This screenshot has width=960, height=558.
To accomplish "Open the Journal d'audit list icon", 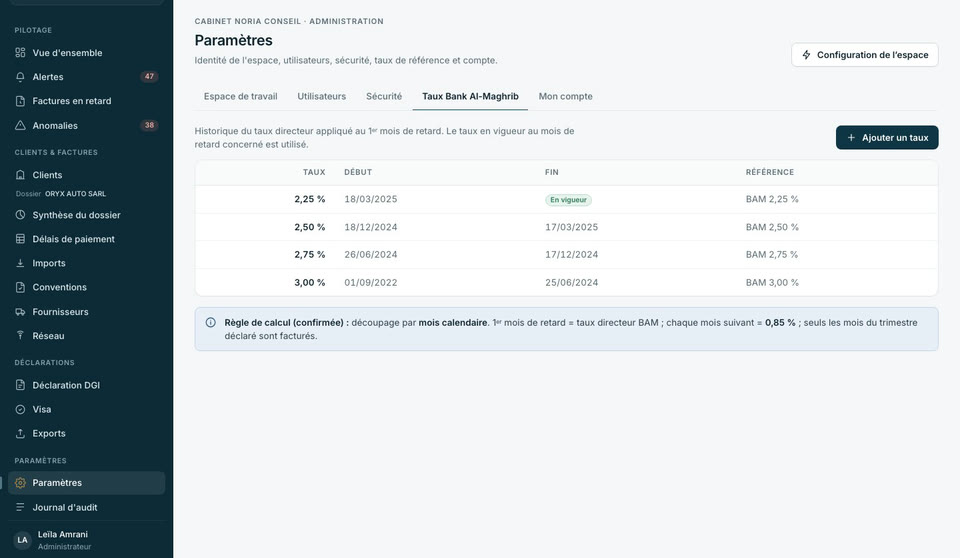I will coord(20,507).
